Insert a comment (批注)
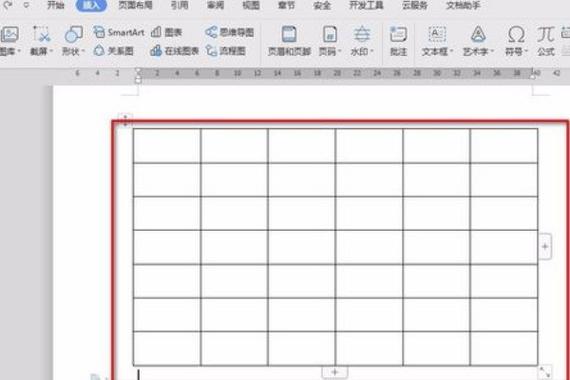Image resolution: width=570 pixels, height=380 pixels. pyautogui.click(x=398, y=41)
